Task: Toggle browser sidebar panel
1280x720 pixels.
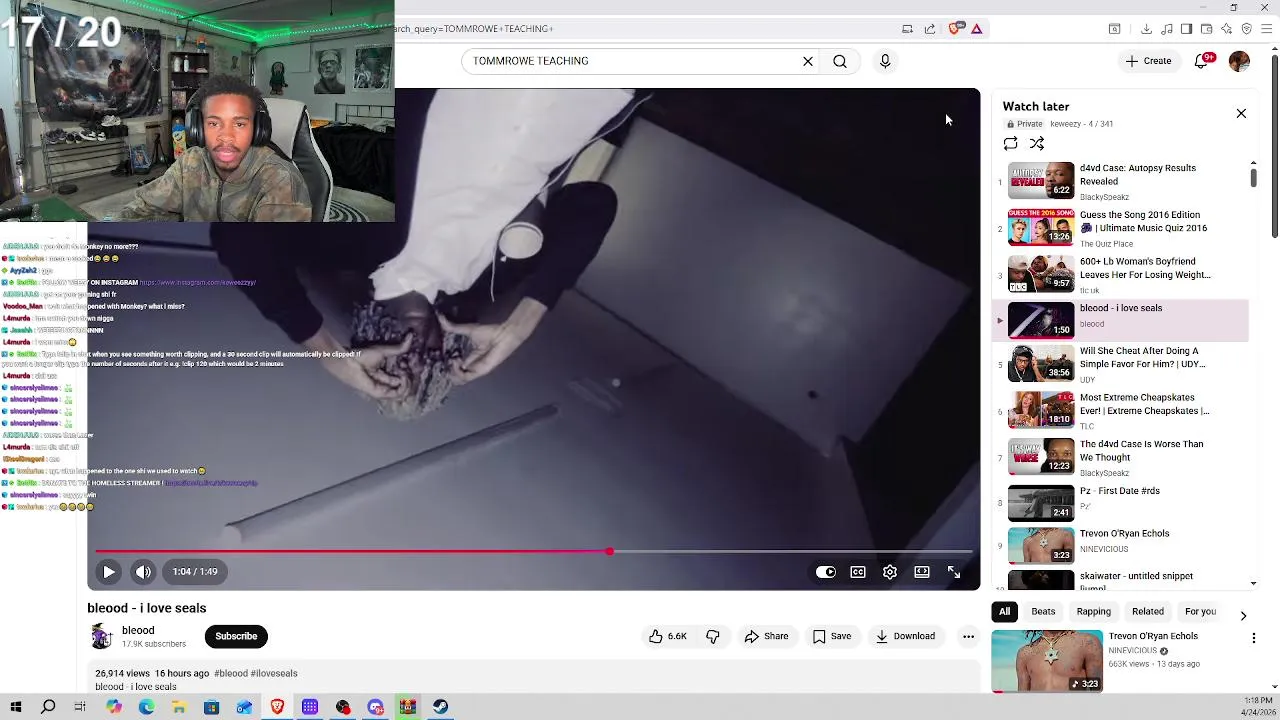Action: pos(1186,29)
